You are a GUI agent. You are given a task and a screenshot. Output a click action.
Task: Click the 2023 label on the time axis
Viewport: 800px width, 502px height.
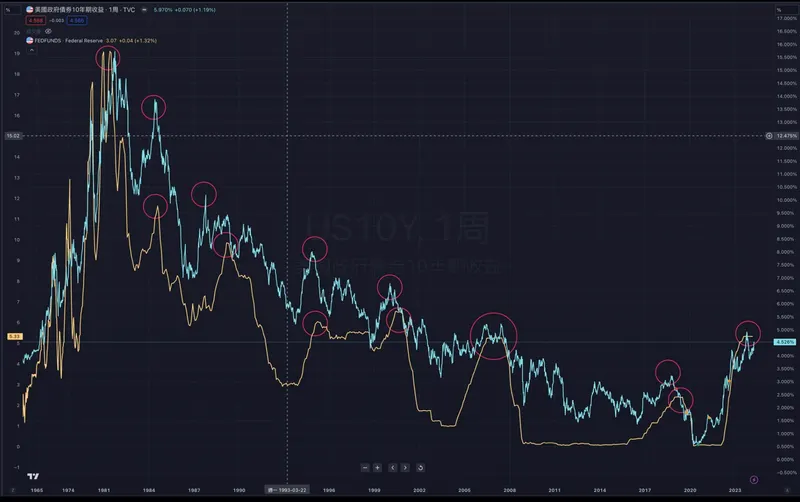735,490
